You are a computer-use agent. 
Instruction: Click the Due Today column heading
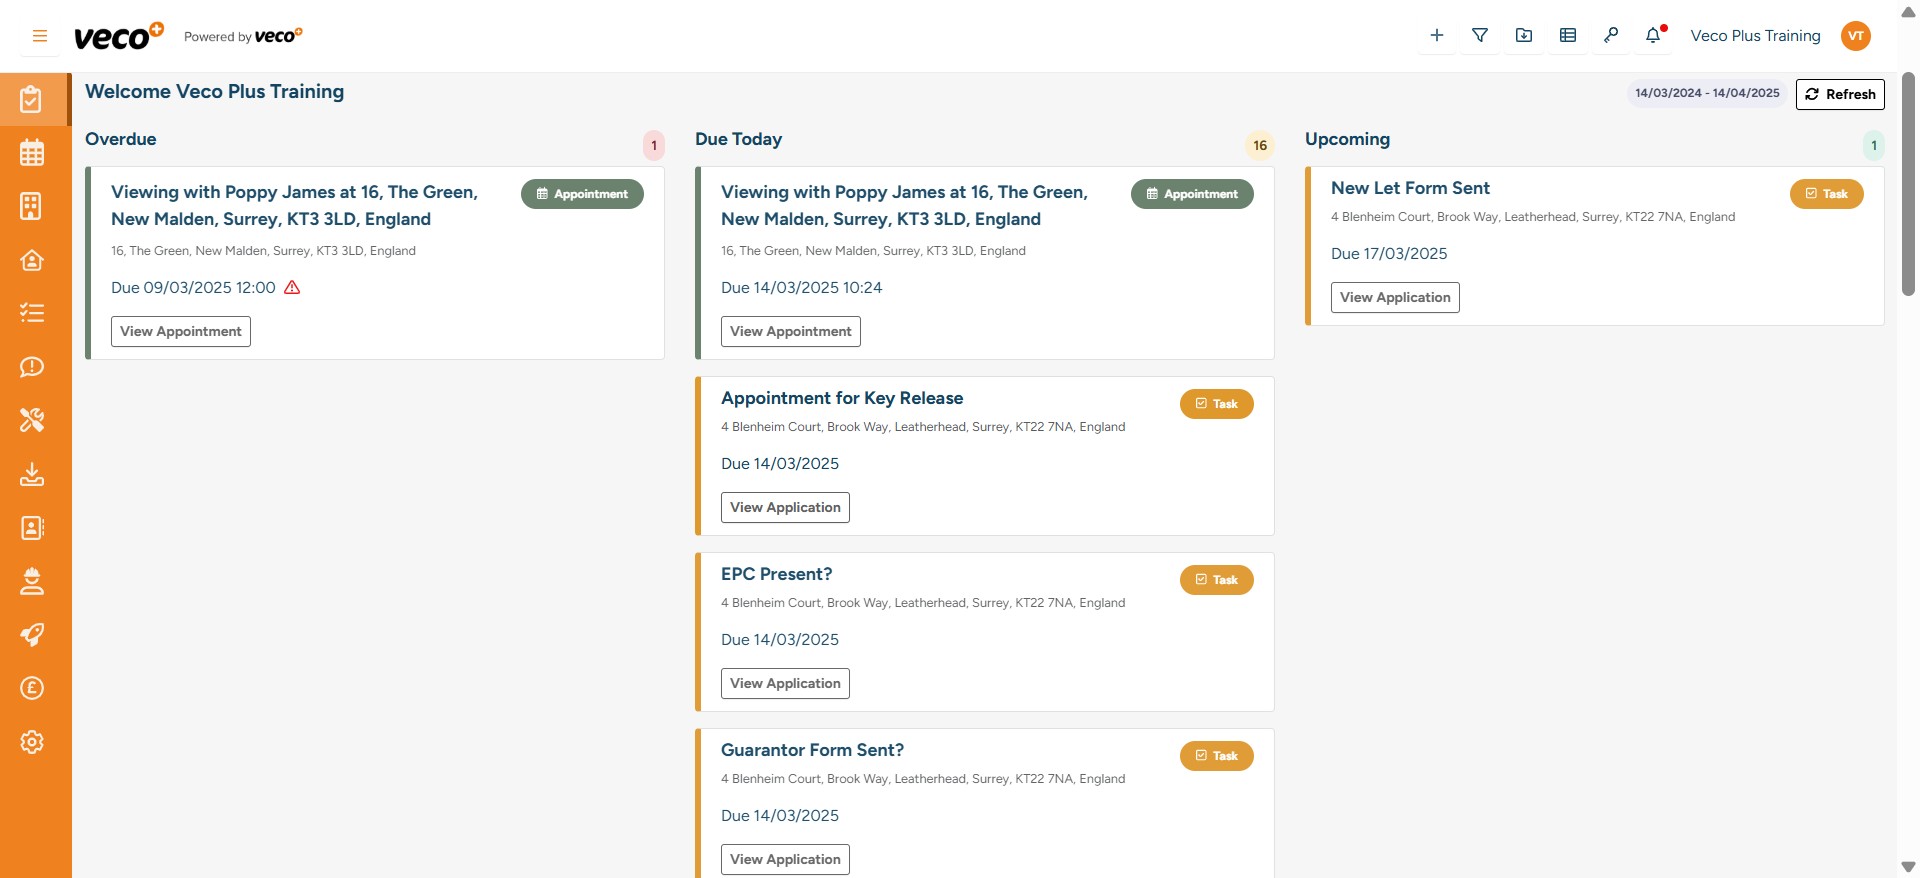point(738,139)
